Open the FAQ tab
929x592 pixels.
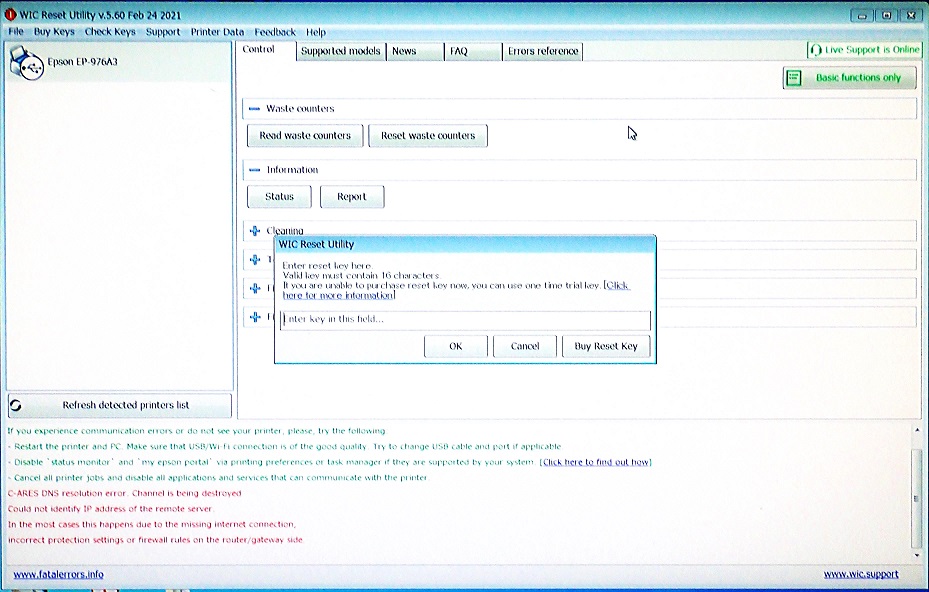472,51
